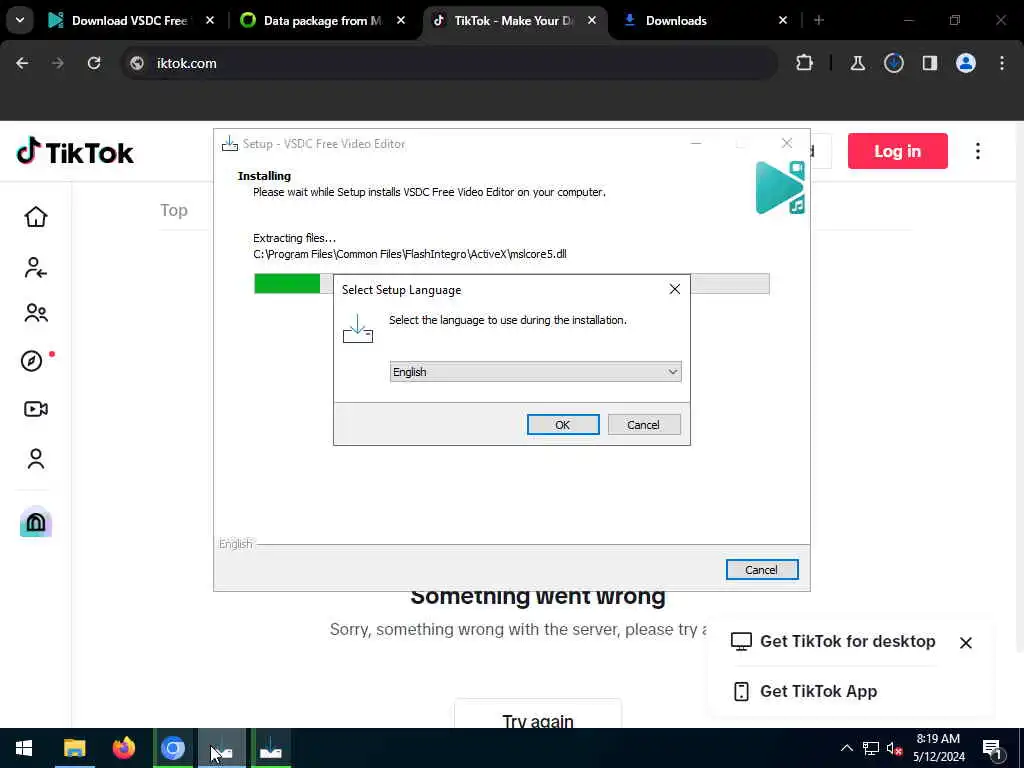Open Chrome Labs flask icon

[857, 63]
